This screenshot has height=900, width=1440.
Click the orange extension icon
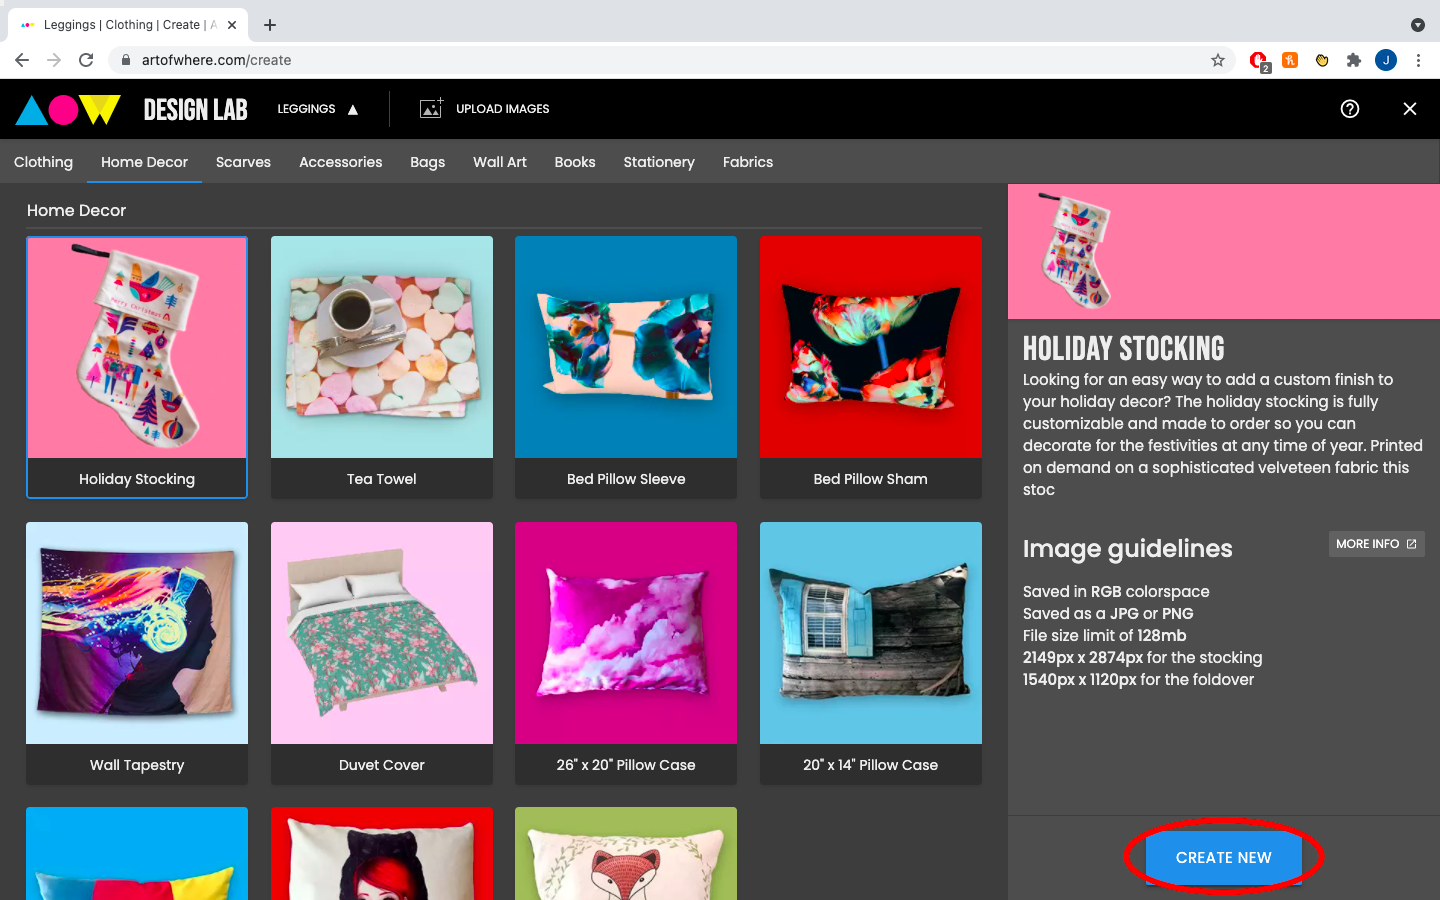[x=1290, y=60]
